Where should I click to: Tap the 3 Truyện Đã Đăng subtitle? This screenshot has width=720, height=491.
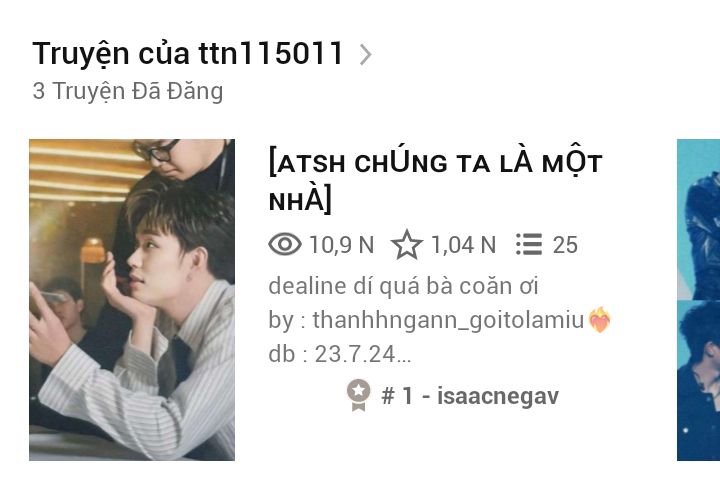(128, 91)
